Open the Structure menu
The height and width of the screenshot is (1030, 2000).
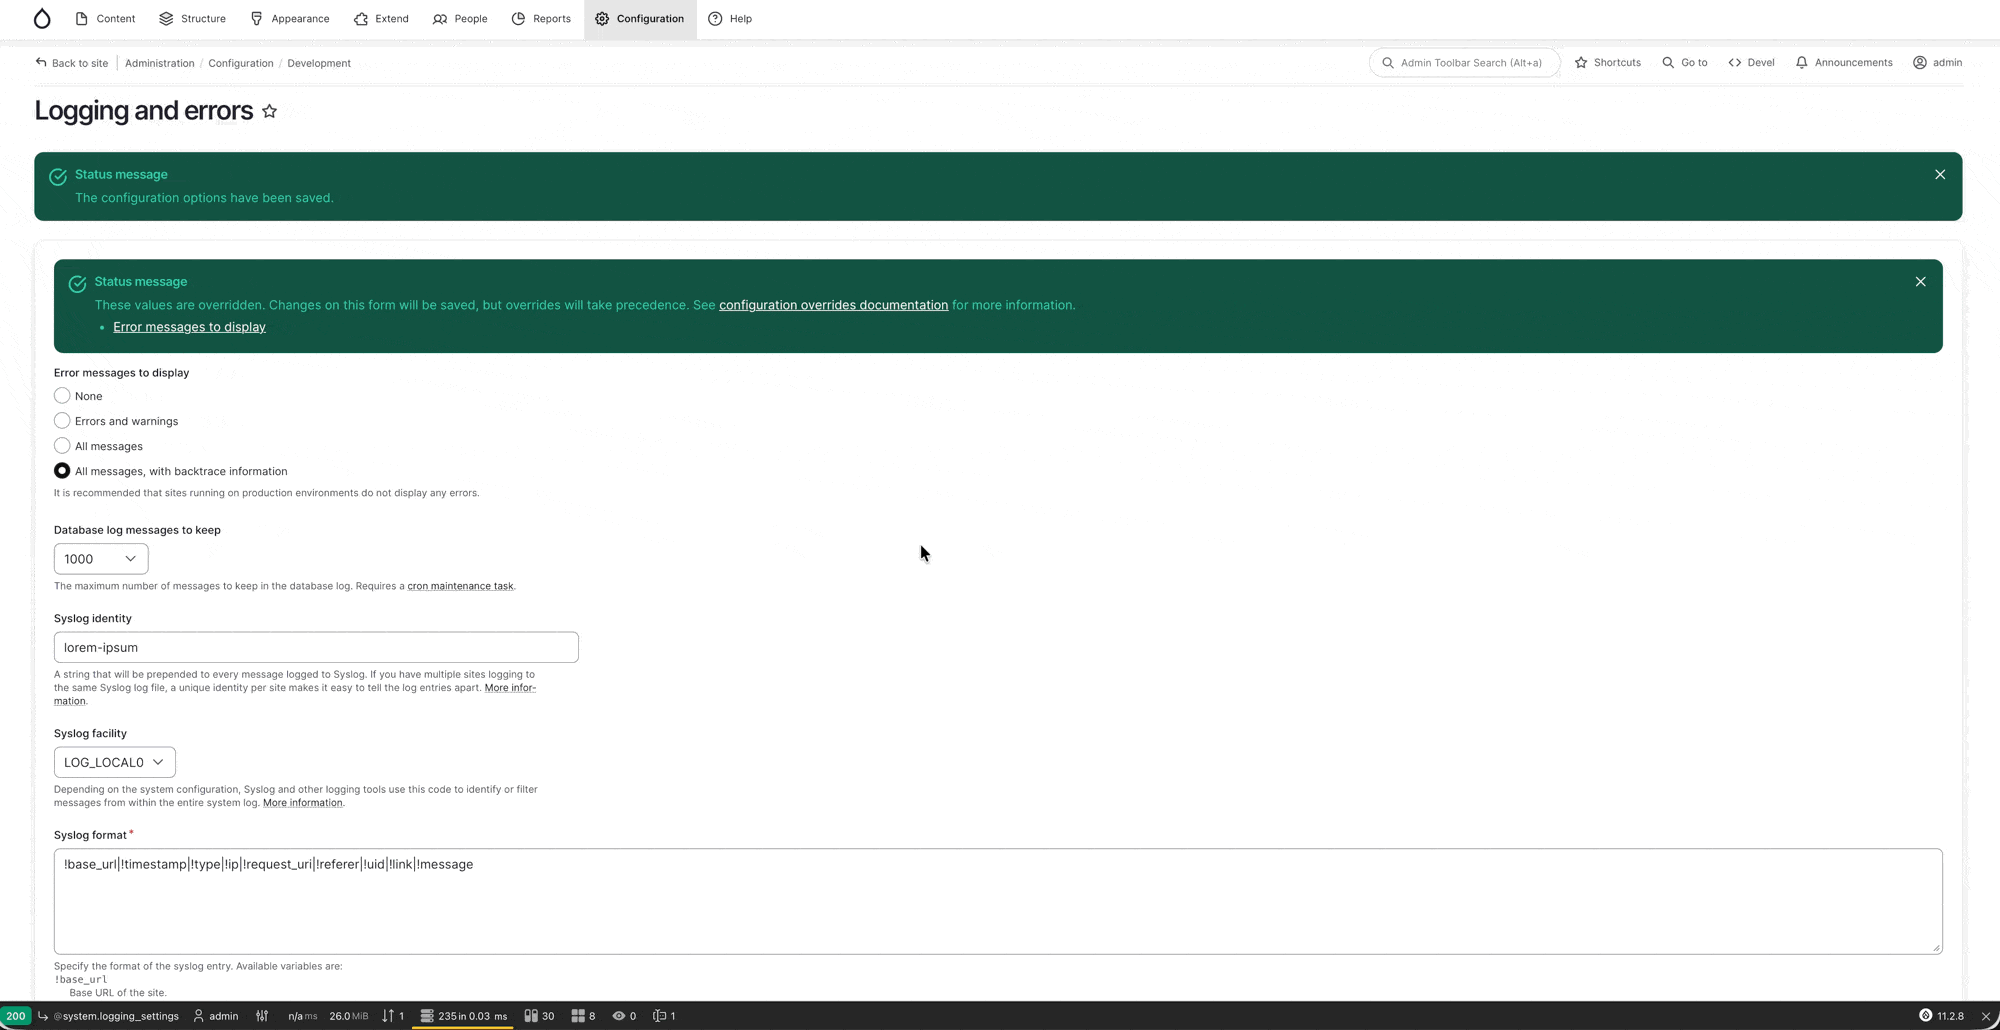(192, 19)
